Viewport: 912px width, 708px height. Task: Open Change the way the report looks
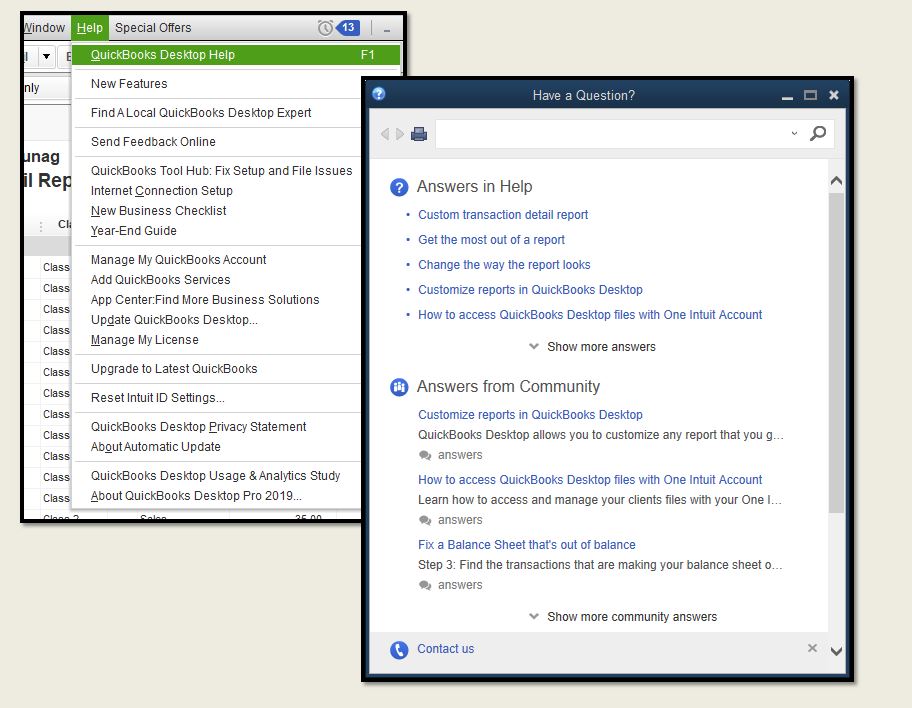pyautogui.click(x=504, y=265)
